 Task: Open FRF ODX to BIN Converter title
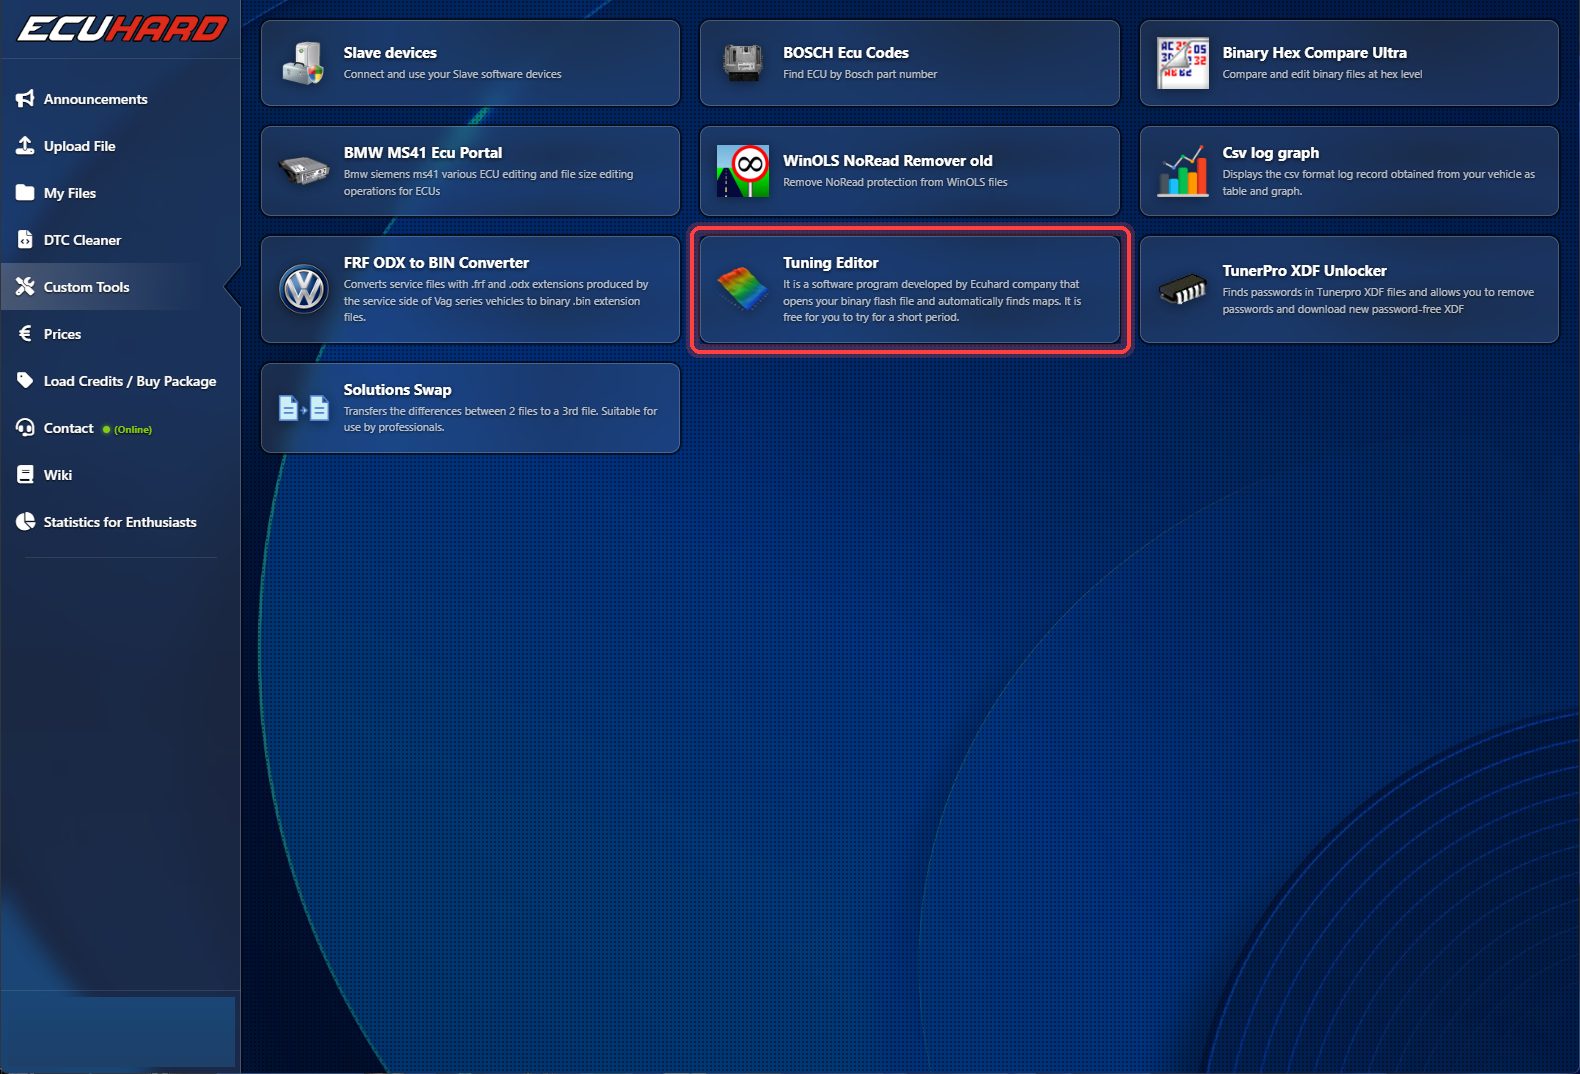click(436, 263)
